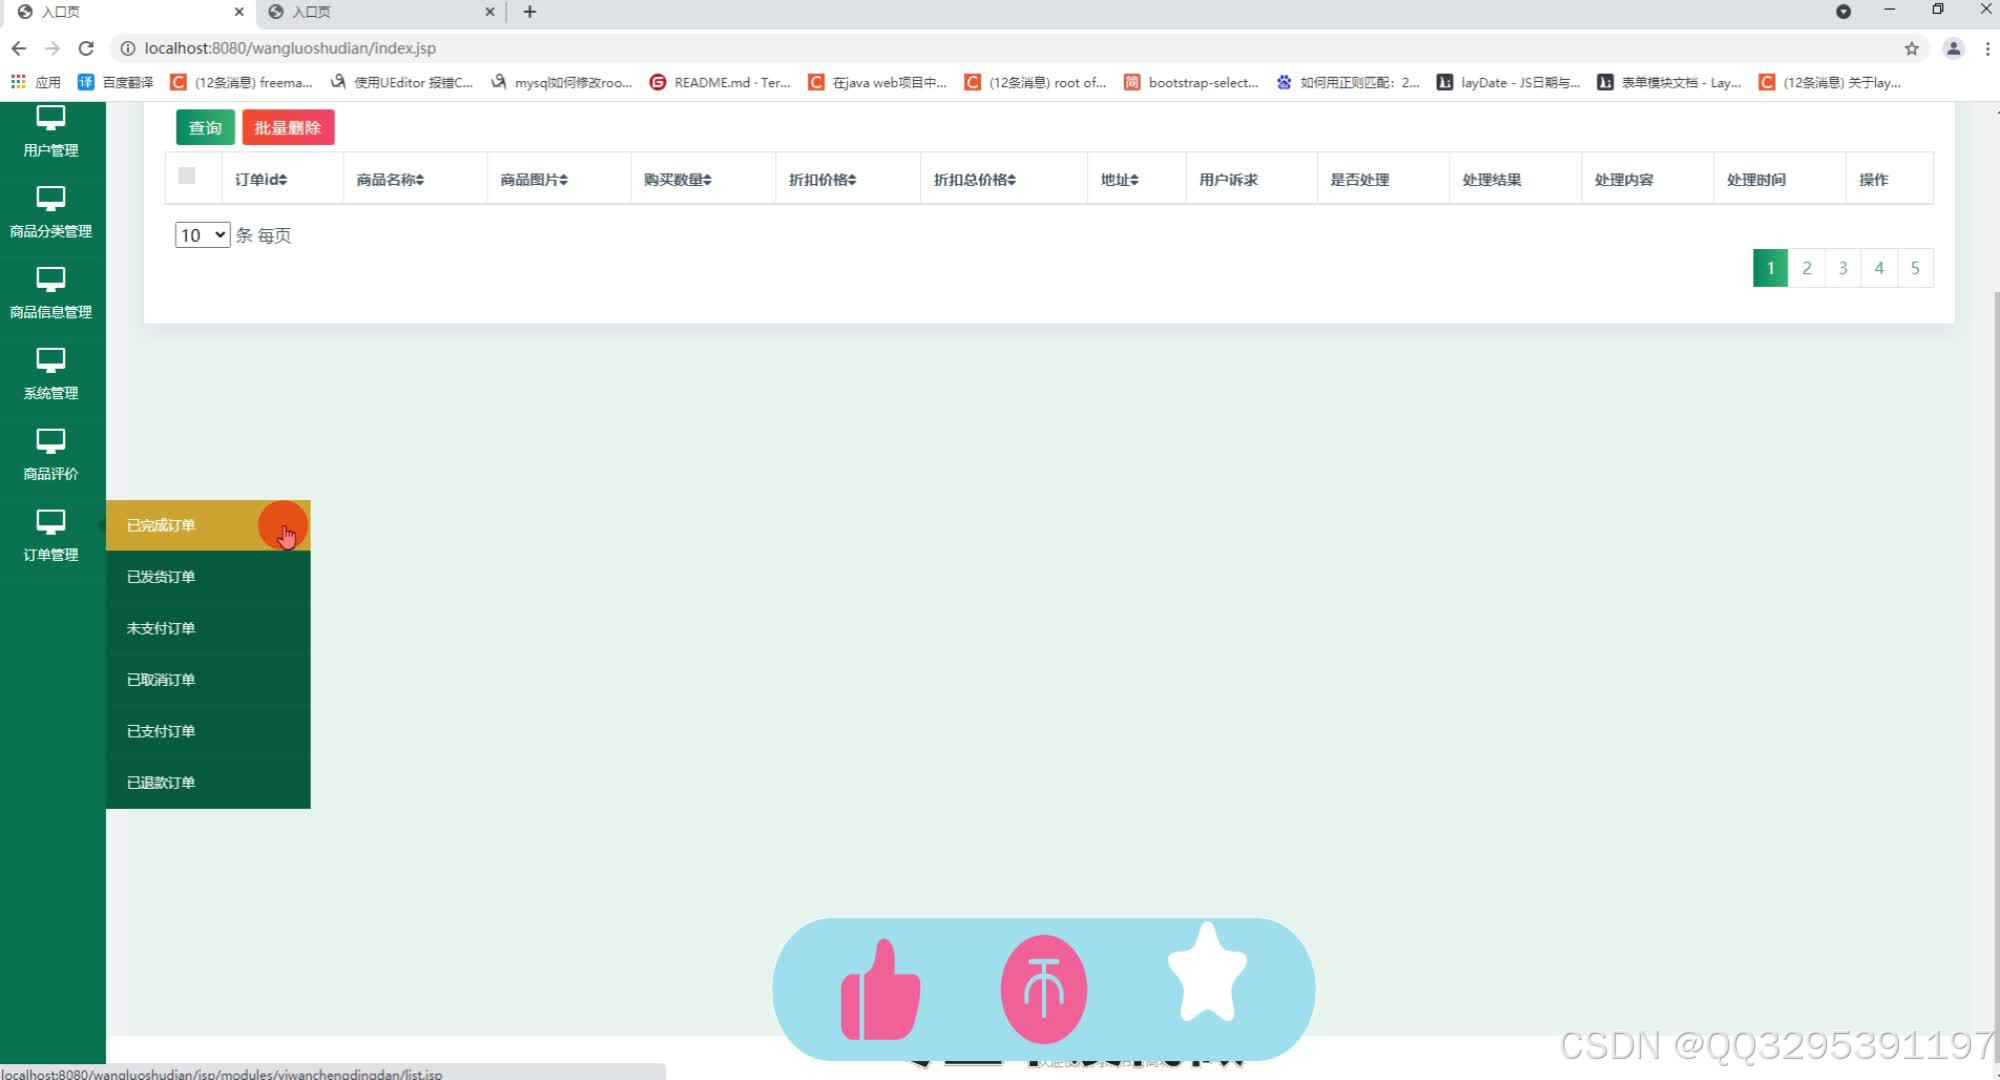The image size is (2000, 1080).
Task: Open the Chrome profile avatar
Action: [x=1953, y=48]
